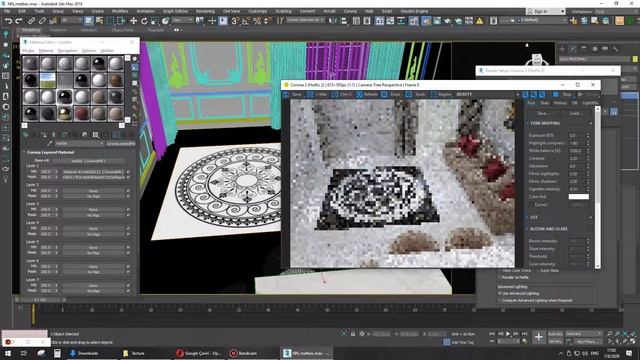640x360 pixels.
Task: Toggle the Bloom and Glare checkbox
Action: tap(591, 229)
